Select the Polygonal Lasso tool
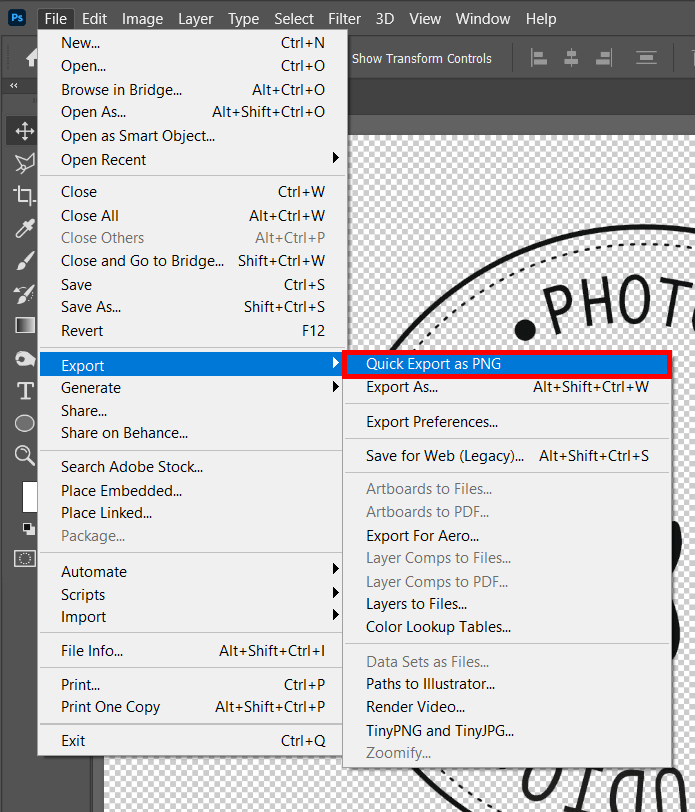Image resolution: width=695 pixels, height=812 pixels. coord(24,163)
